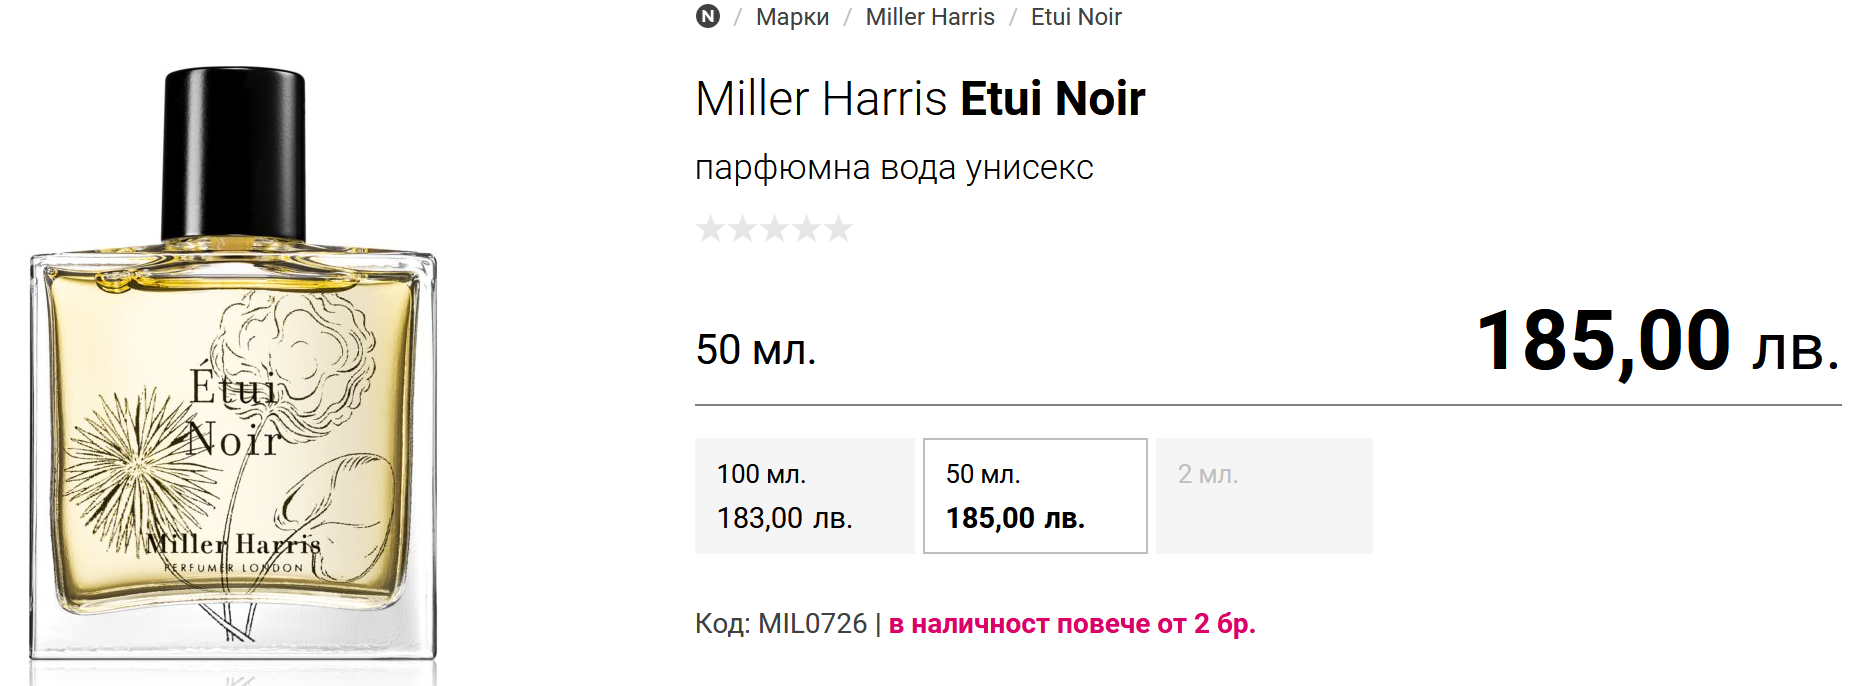This screenshot has height=686, width=1853.
Task: Click the large 185,00 лв. price
Action: [1657, 343]
